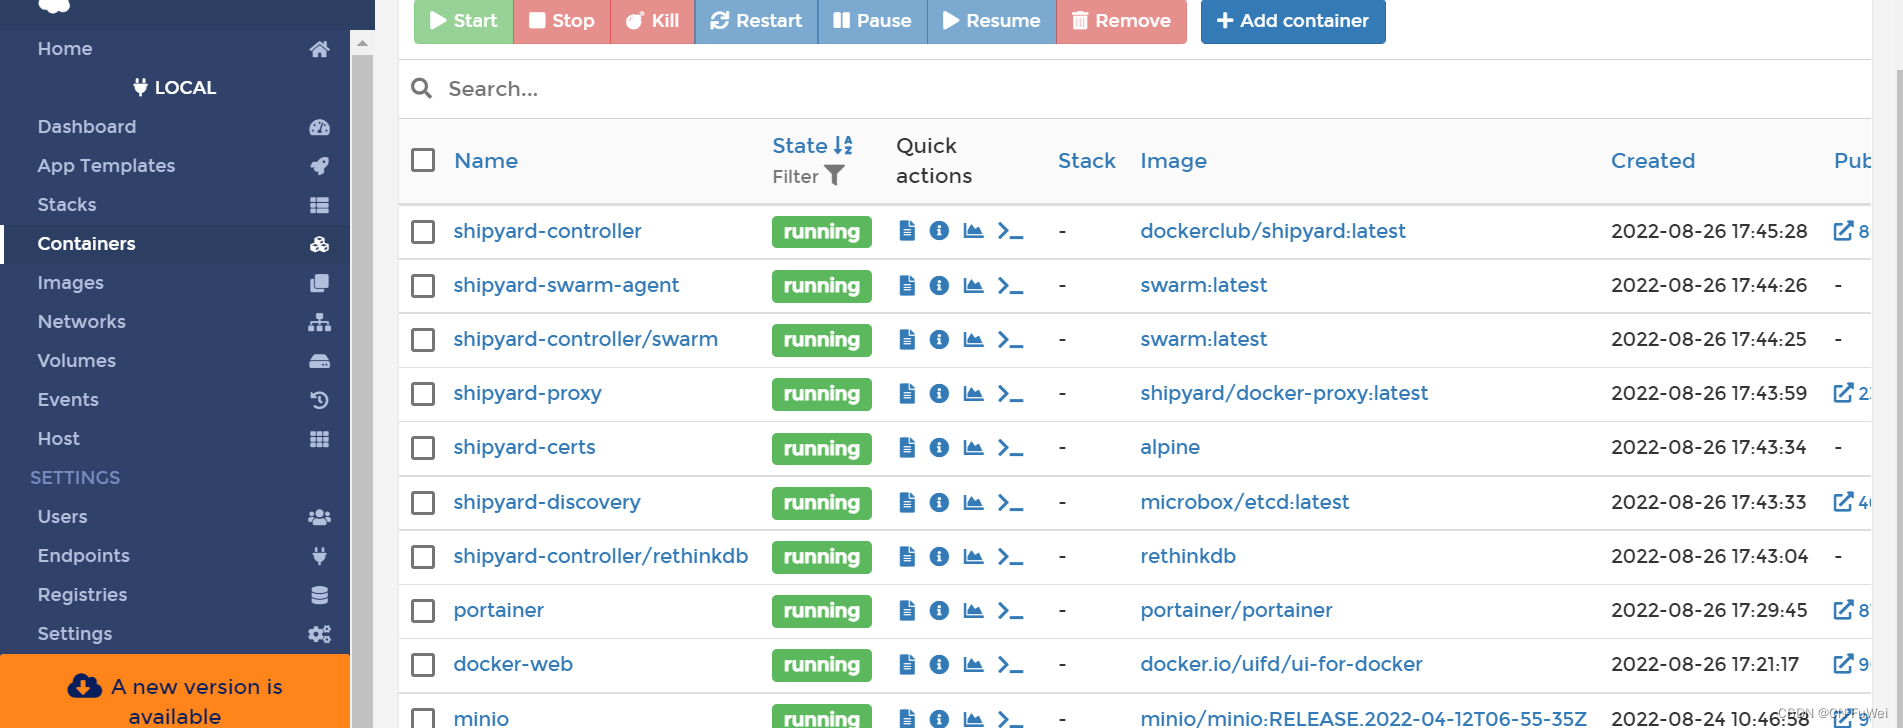
Task: Click the new version available banner
Action: 175,692
